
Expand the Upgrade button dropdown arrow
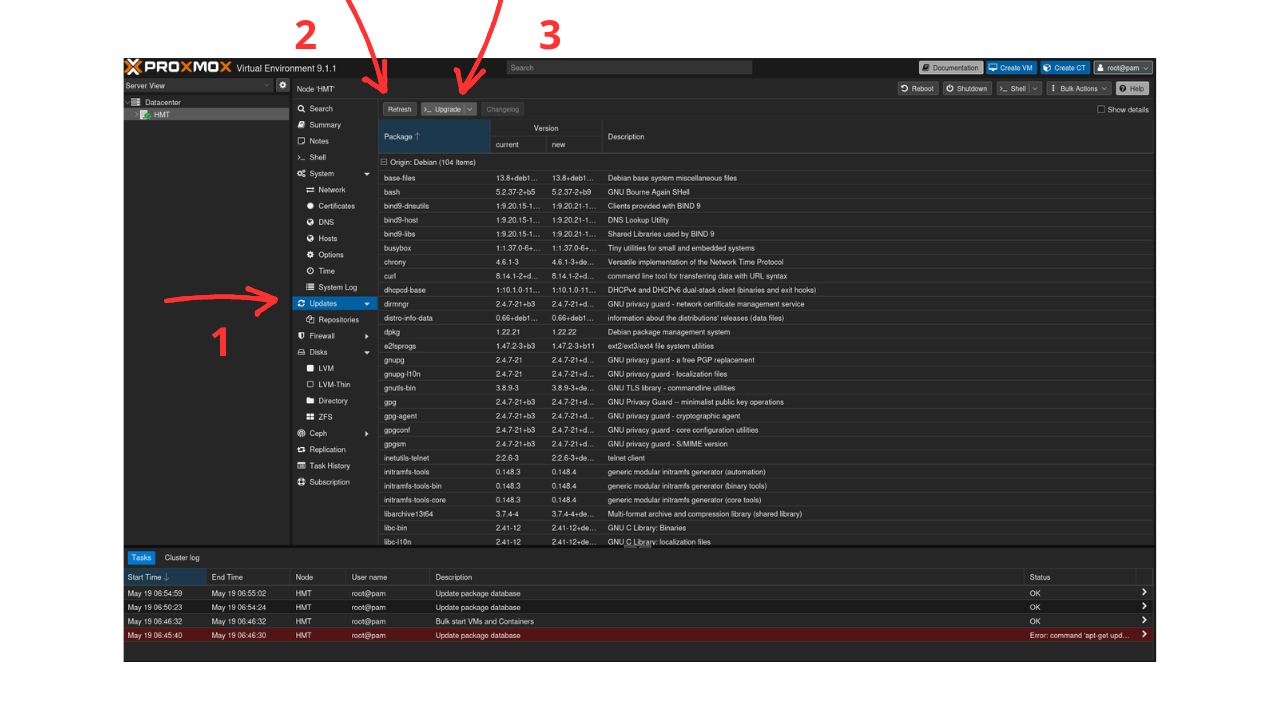click(x=470, y=109)
